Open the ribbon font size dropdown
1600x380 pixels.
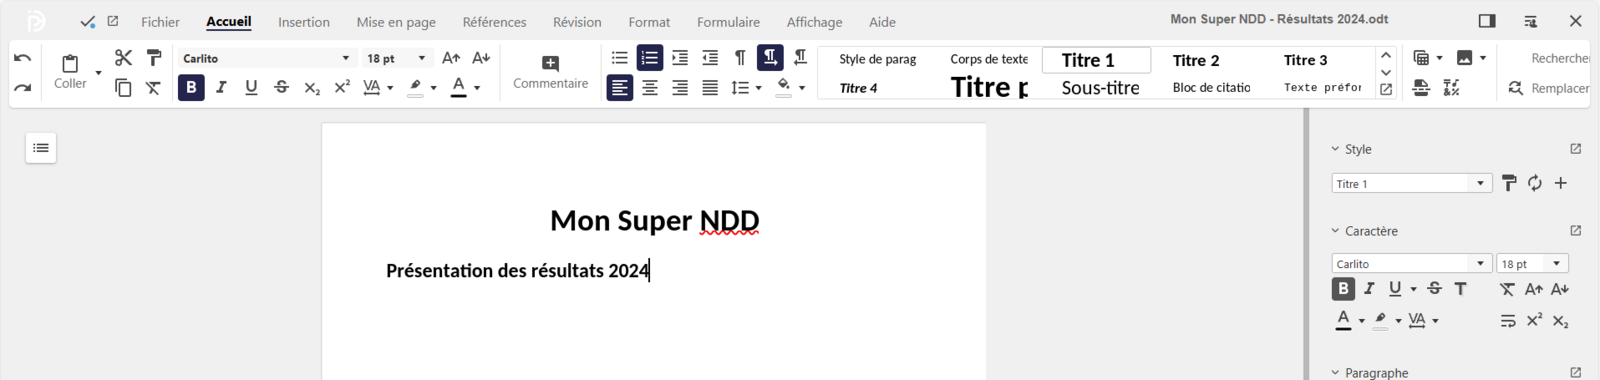tap(422, 59)
